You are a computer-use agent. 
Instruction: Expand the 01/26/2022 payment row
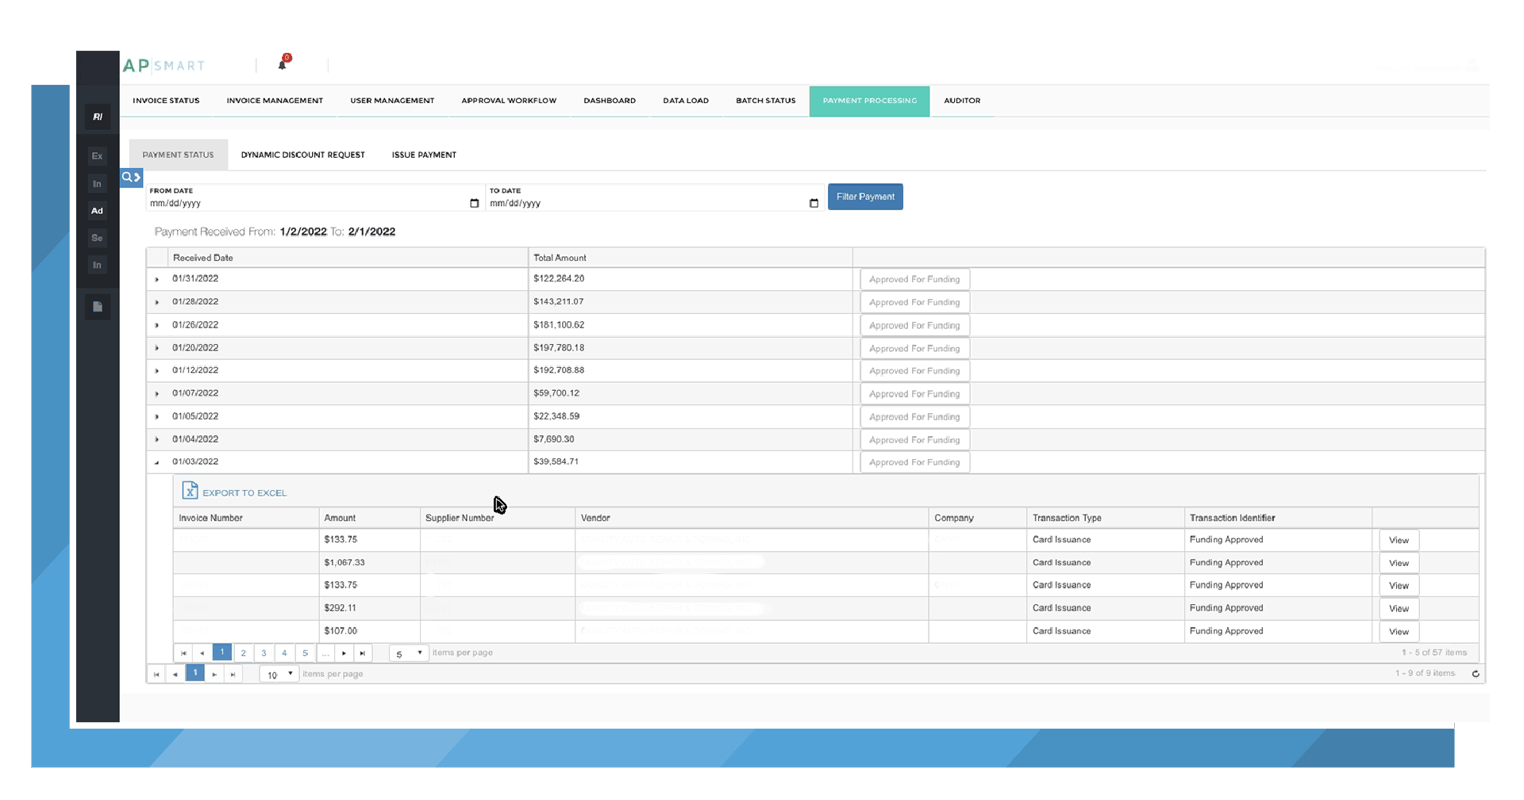157,325
